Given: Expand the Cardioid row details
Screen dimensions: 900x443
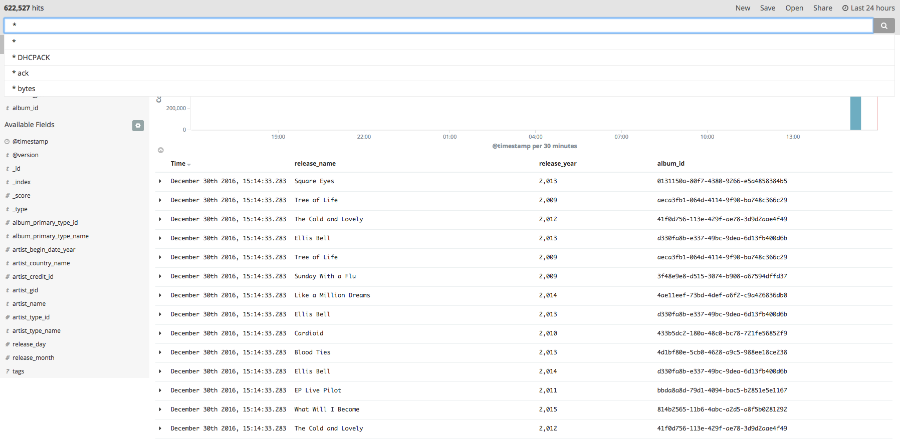Looking at the screenshot, I should (160, 333).
